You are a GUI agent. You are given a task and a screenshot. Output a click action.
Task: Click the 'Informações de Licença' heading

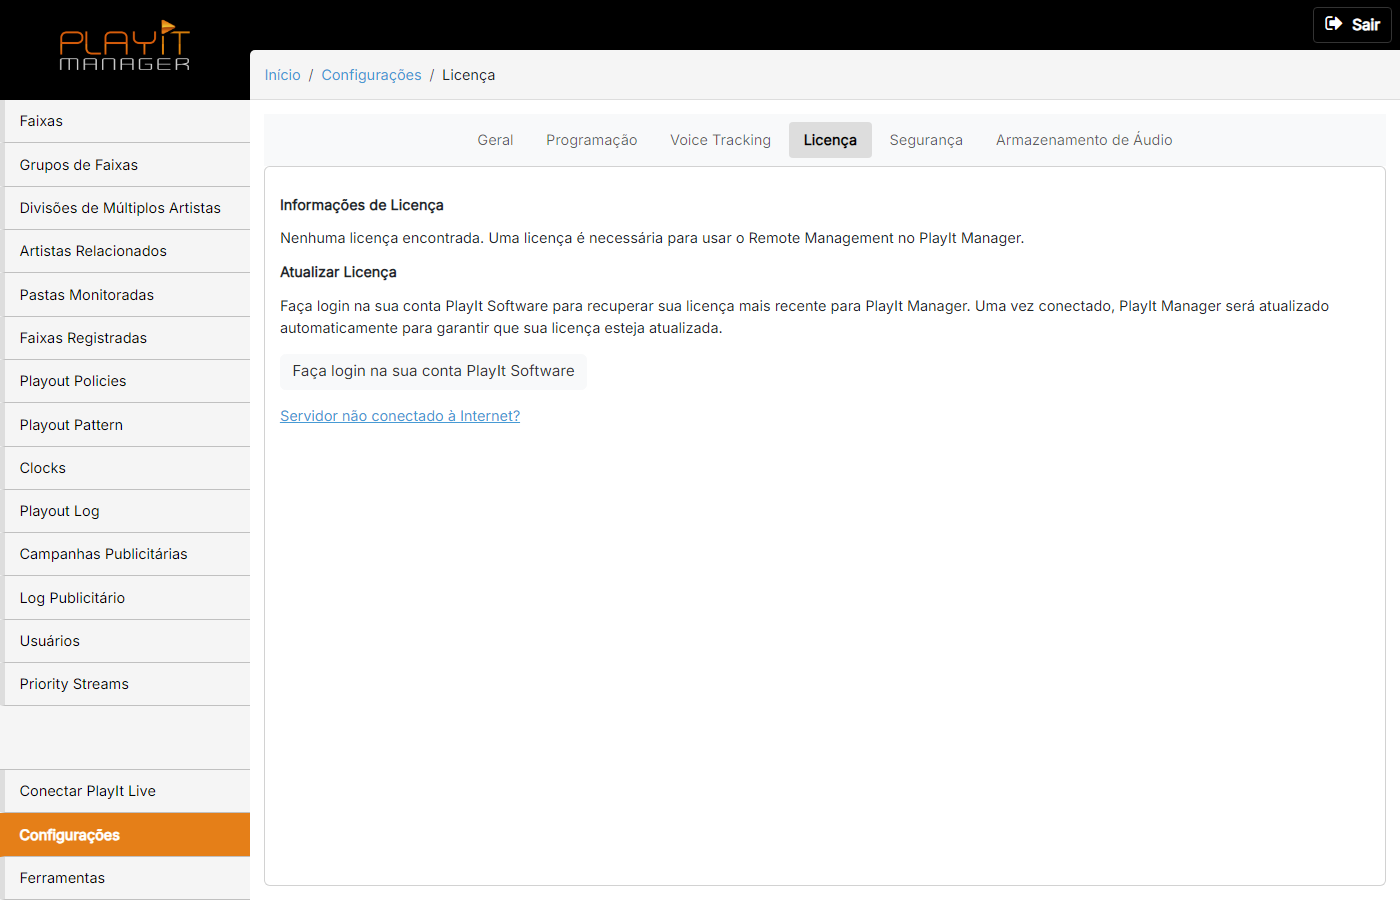361,205
